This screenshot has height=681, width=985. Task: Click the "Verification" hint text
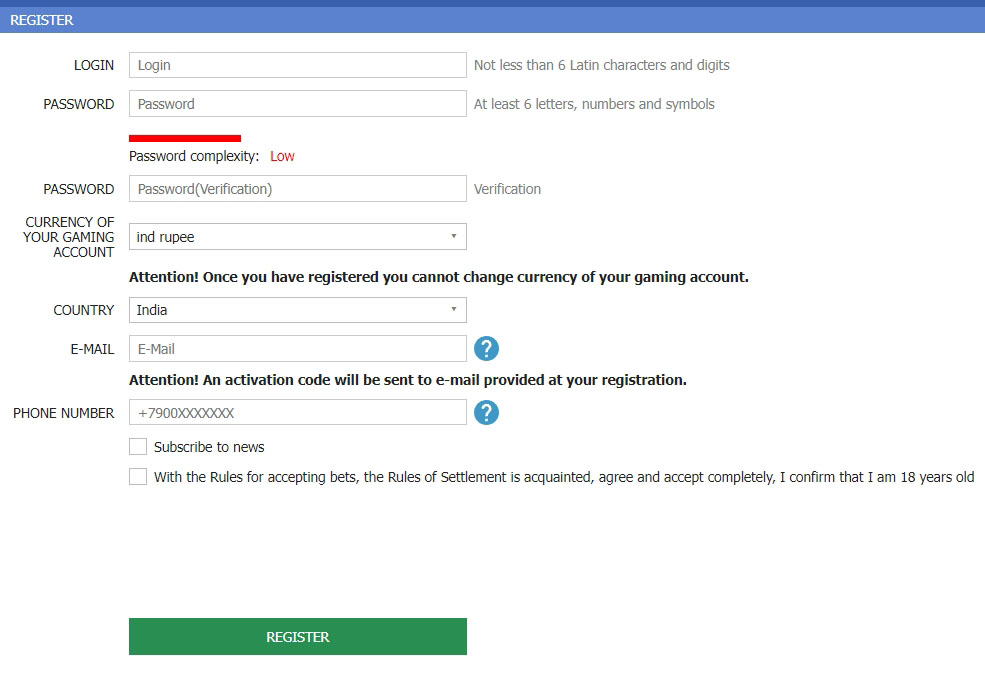pyautogui.click(x=507, y=189)
